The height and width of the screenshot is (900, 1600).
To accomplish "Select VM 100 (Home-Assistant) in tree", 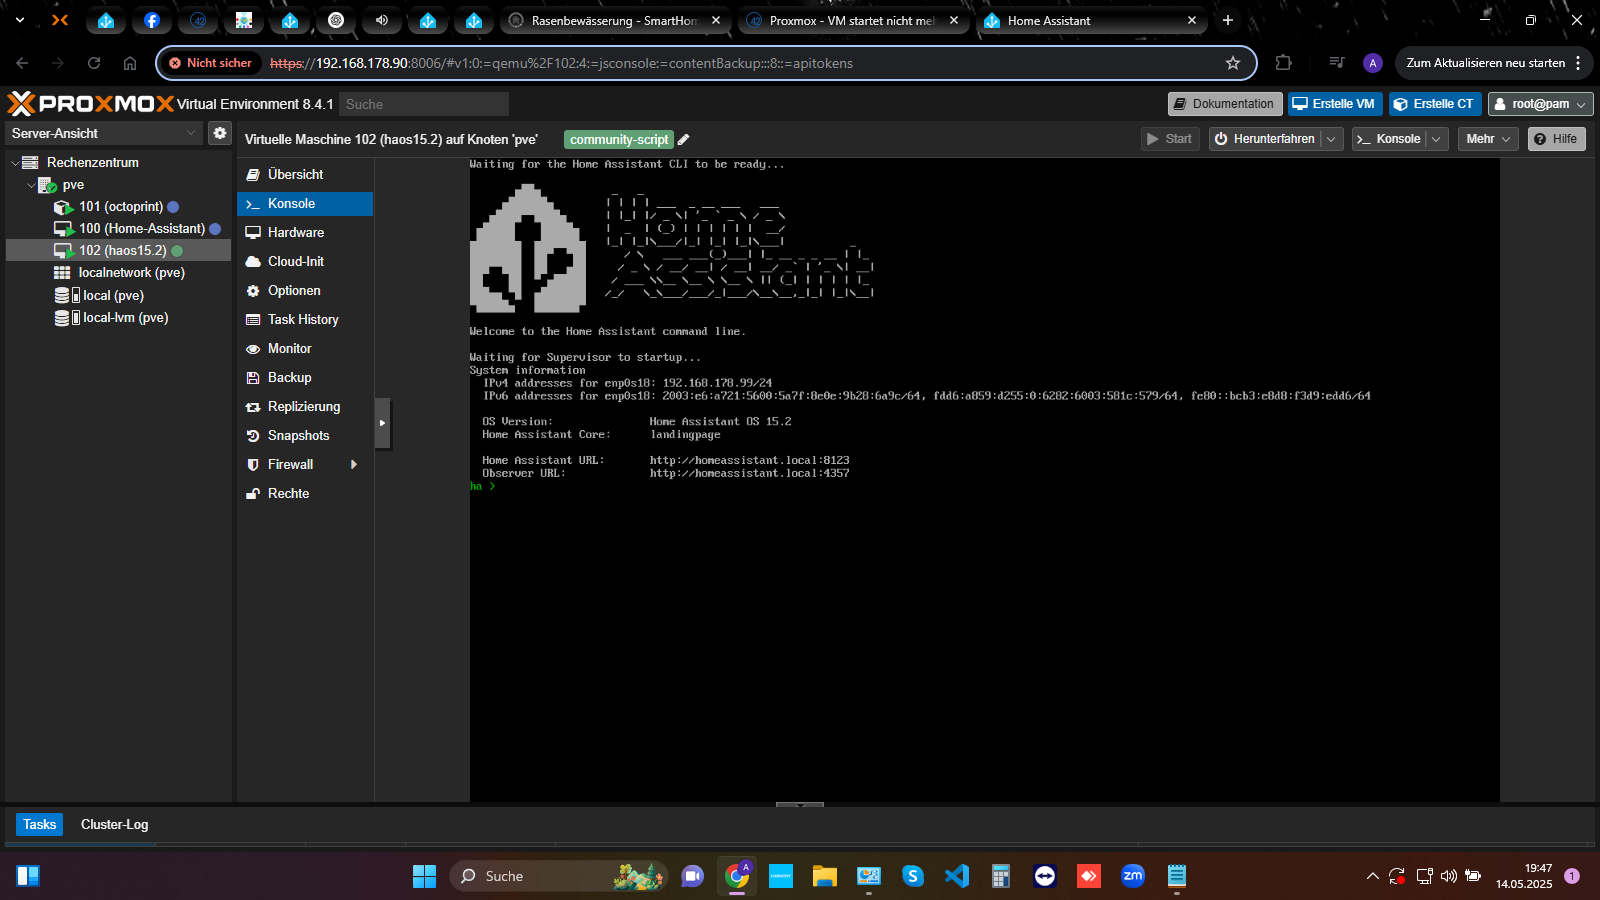I will click(118, 228).
